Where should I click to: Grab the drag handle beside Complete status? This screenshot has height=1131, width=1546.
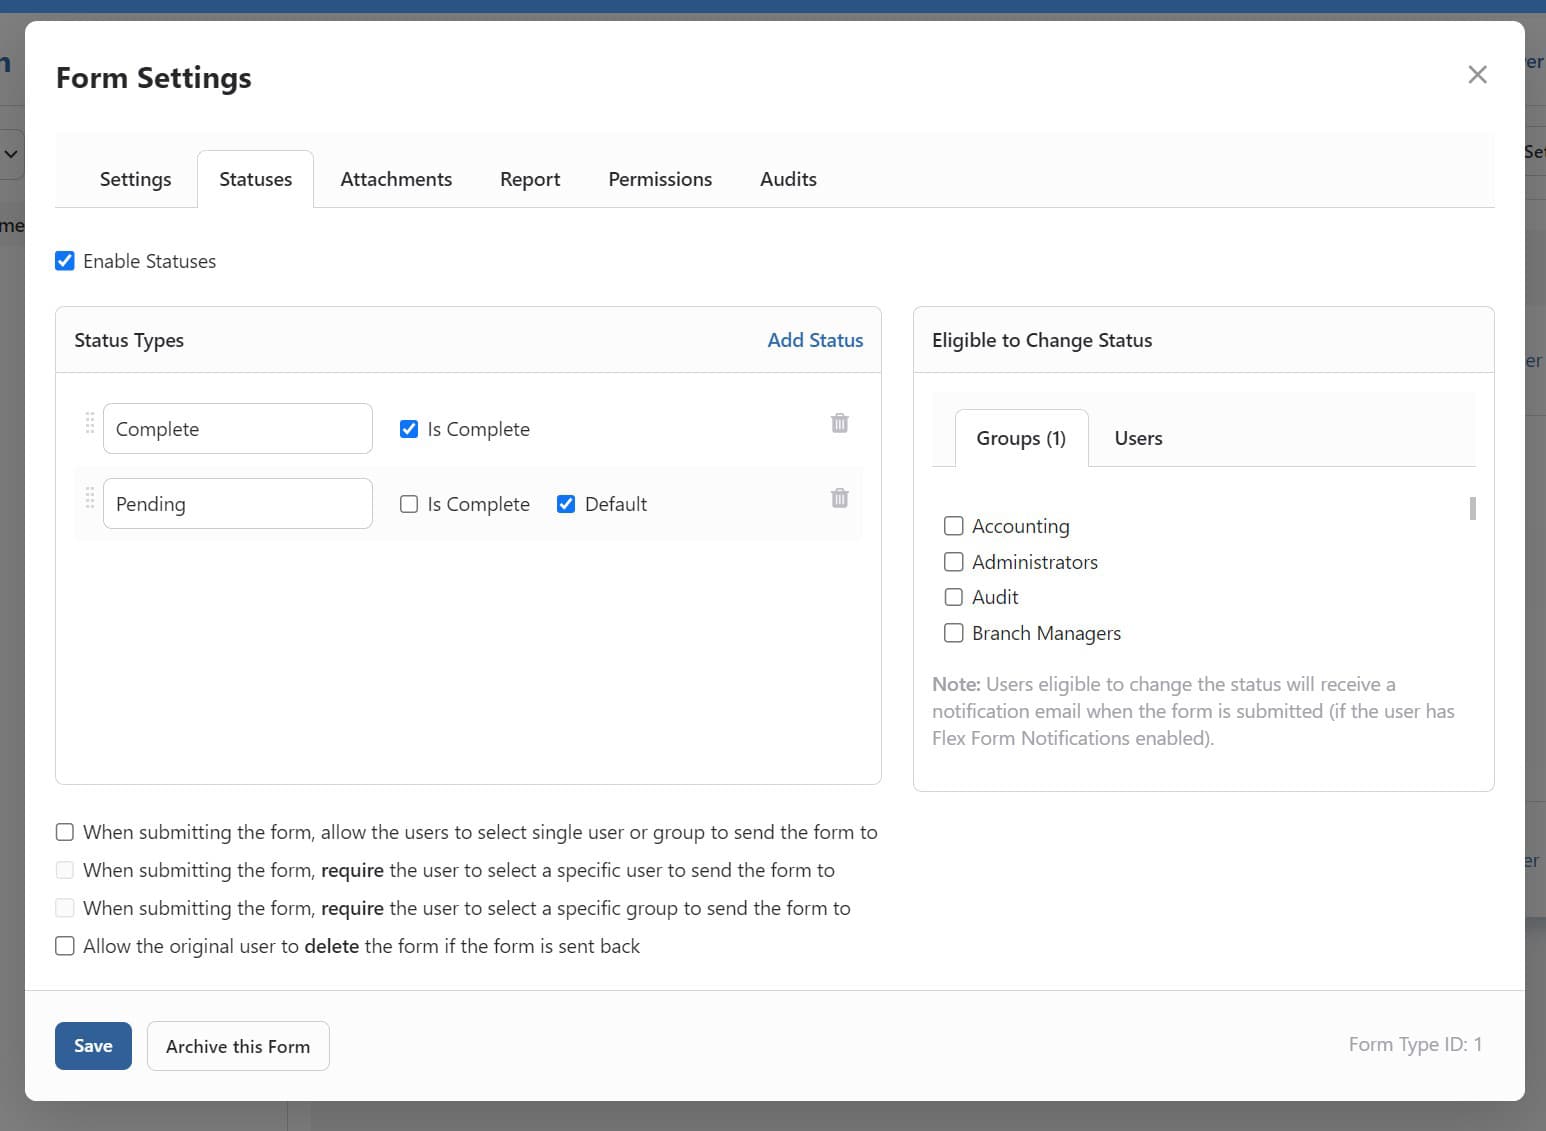[89, 423]
